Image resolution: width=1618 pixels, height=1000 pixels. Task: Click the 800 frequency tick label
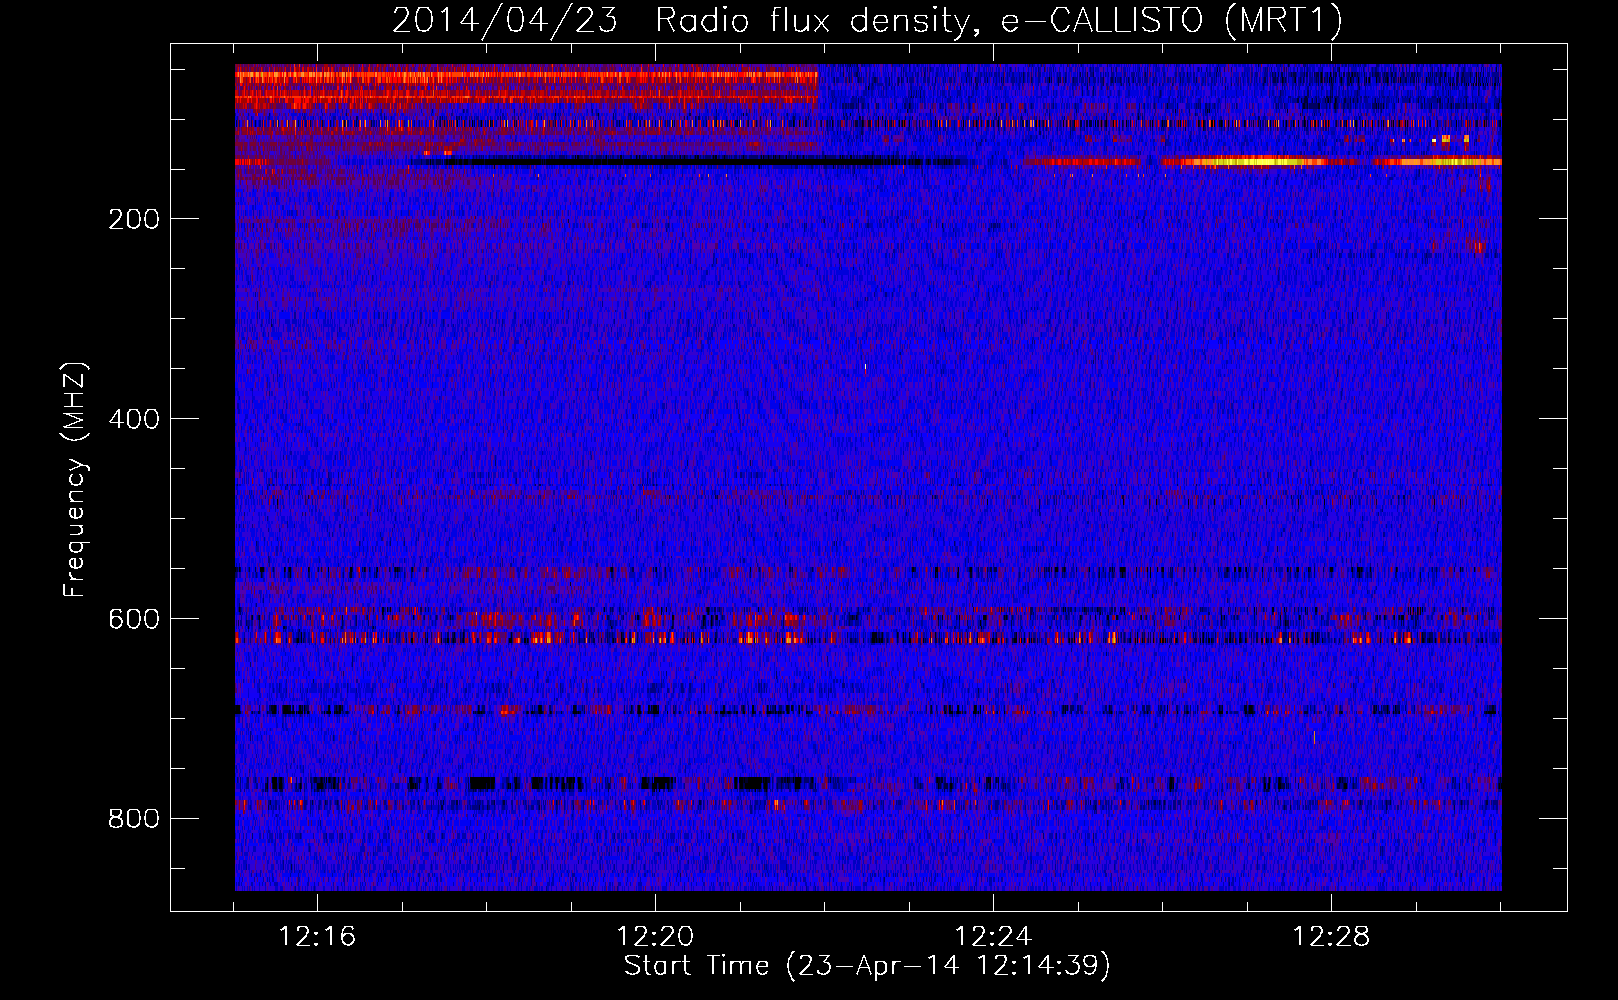[134, 819]
